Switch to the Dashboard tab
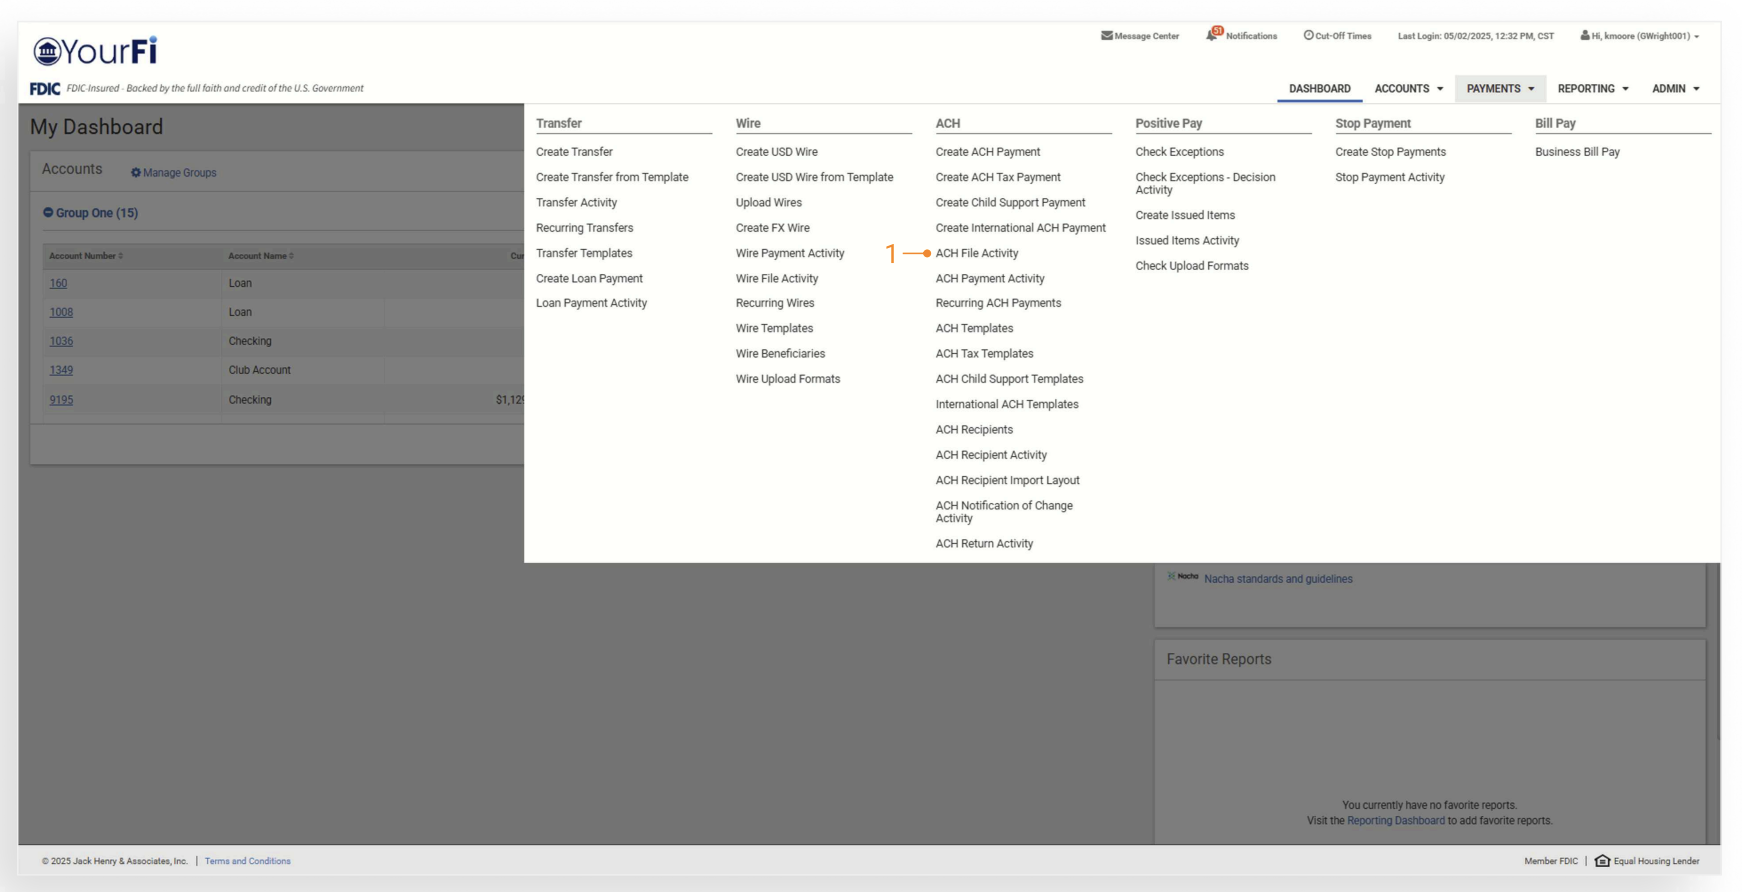This screenshot has width=1742, height=892. (x=1319, y=89)
